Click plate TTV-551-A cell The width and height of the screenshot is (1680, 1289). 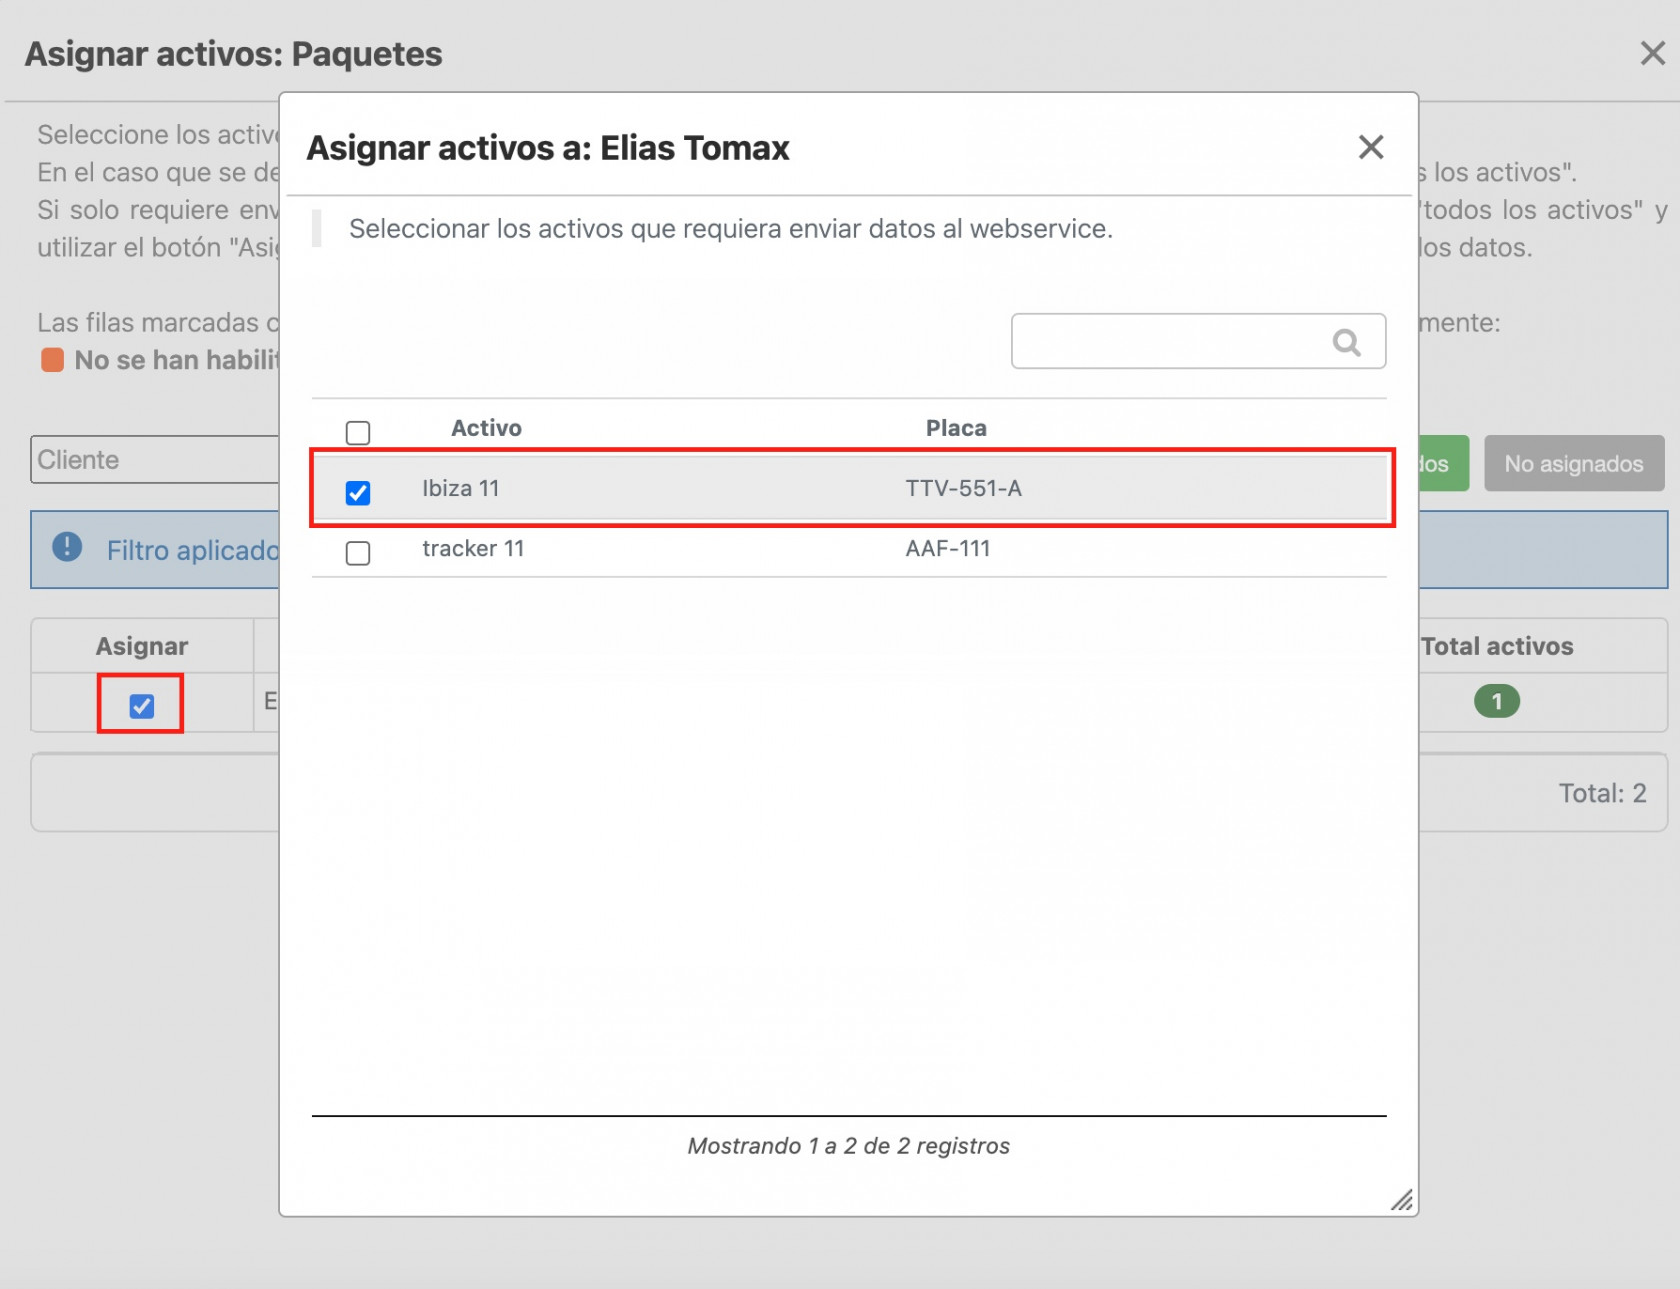coord(963,488)
